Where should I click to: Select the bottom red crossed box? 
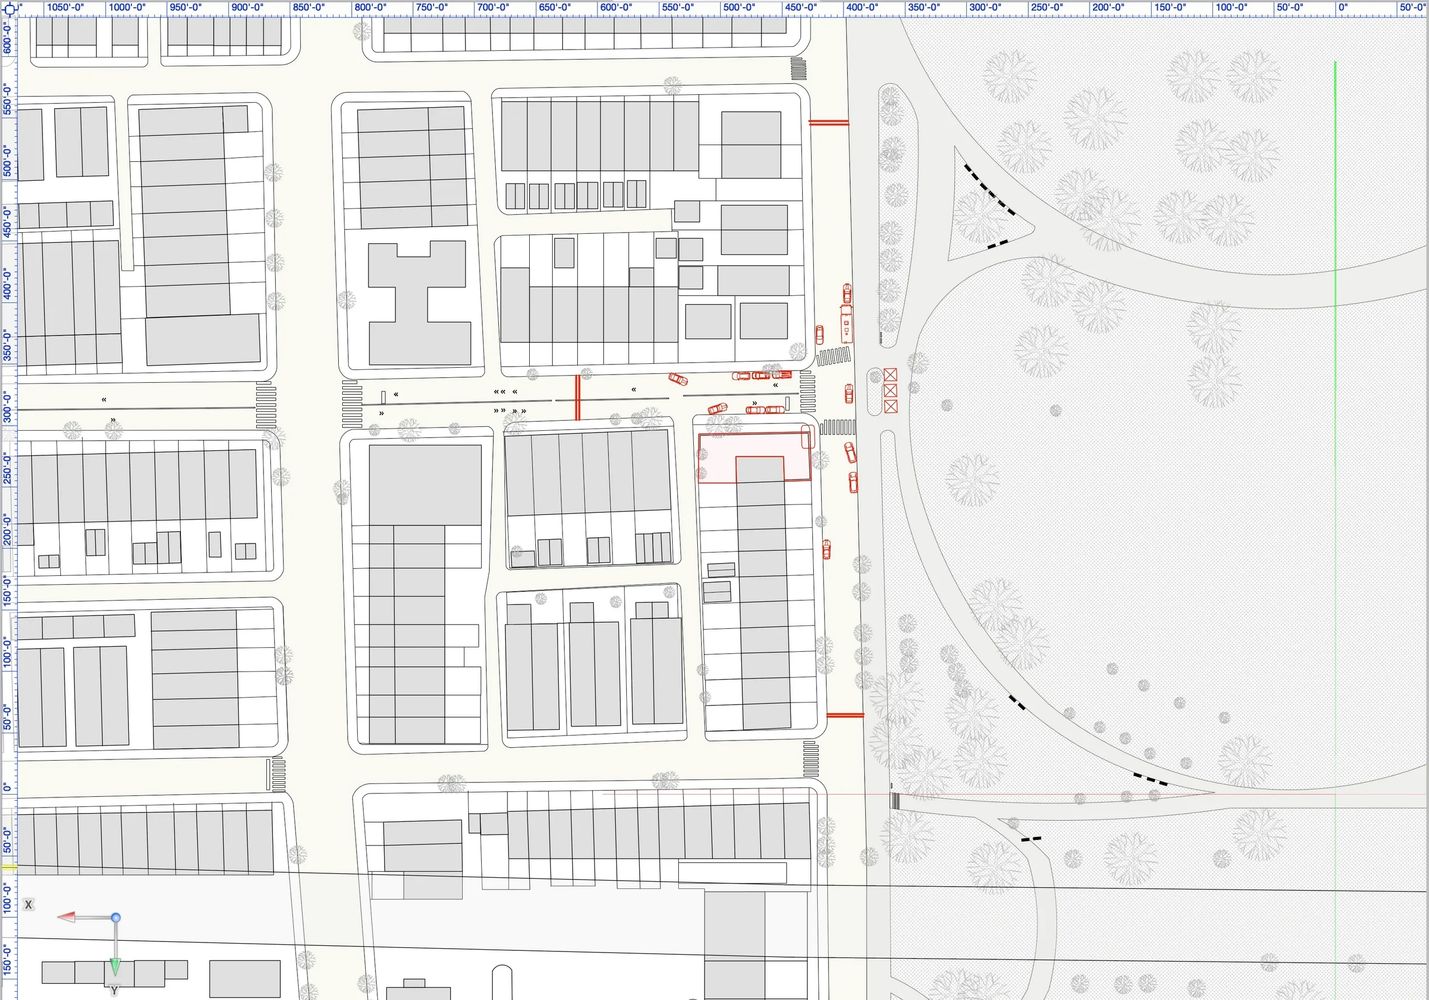[890, 407]
